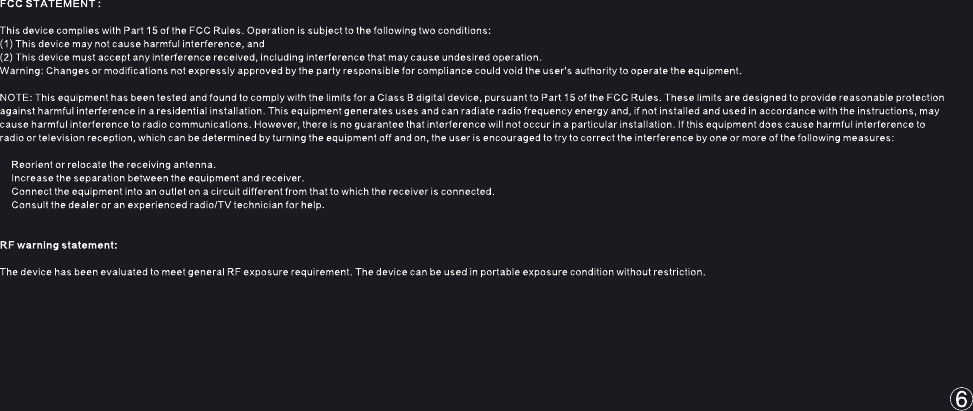Click the circled page number 6
The image size is (973, 411).
coord(961,399)
